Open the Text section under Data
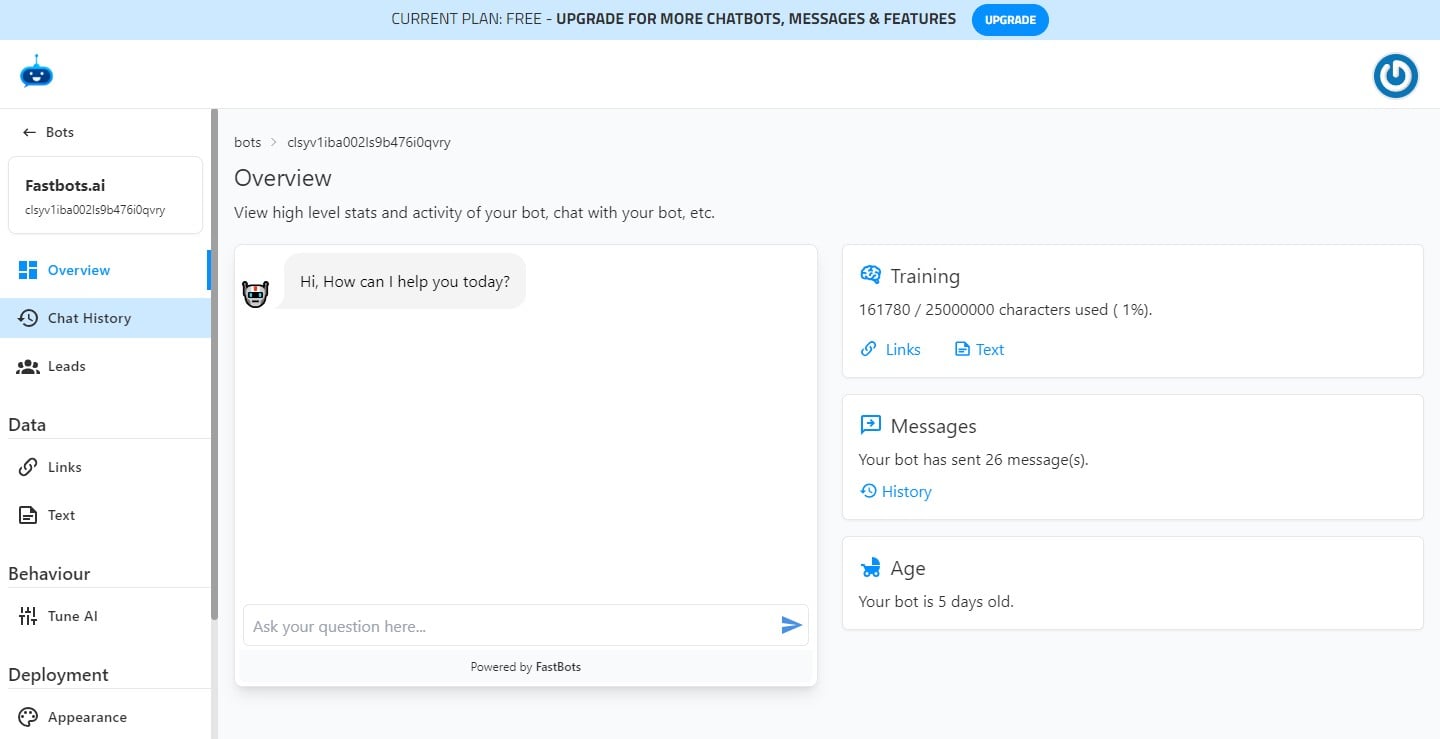 coord(60,515)
